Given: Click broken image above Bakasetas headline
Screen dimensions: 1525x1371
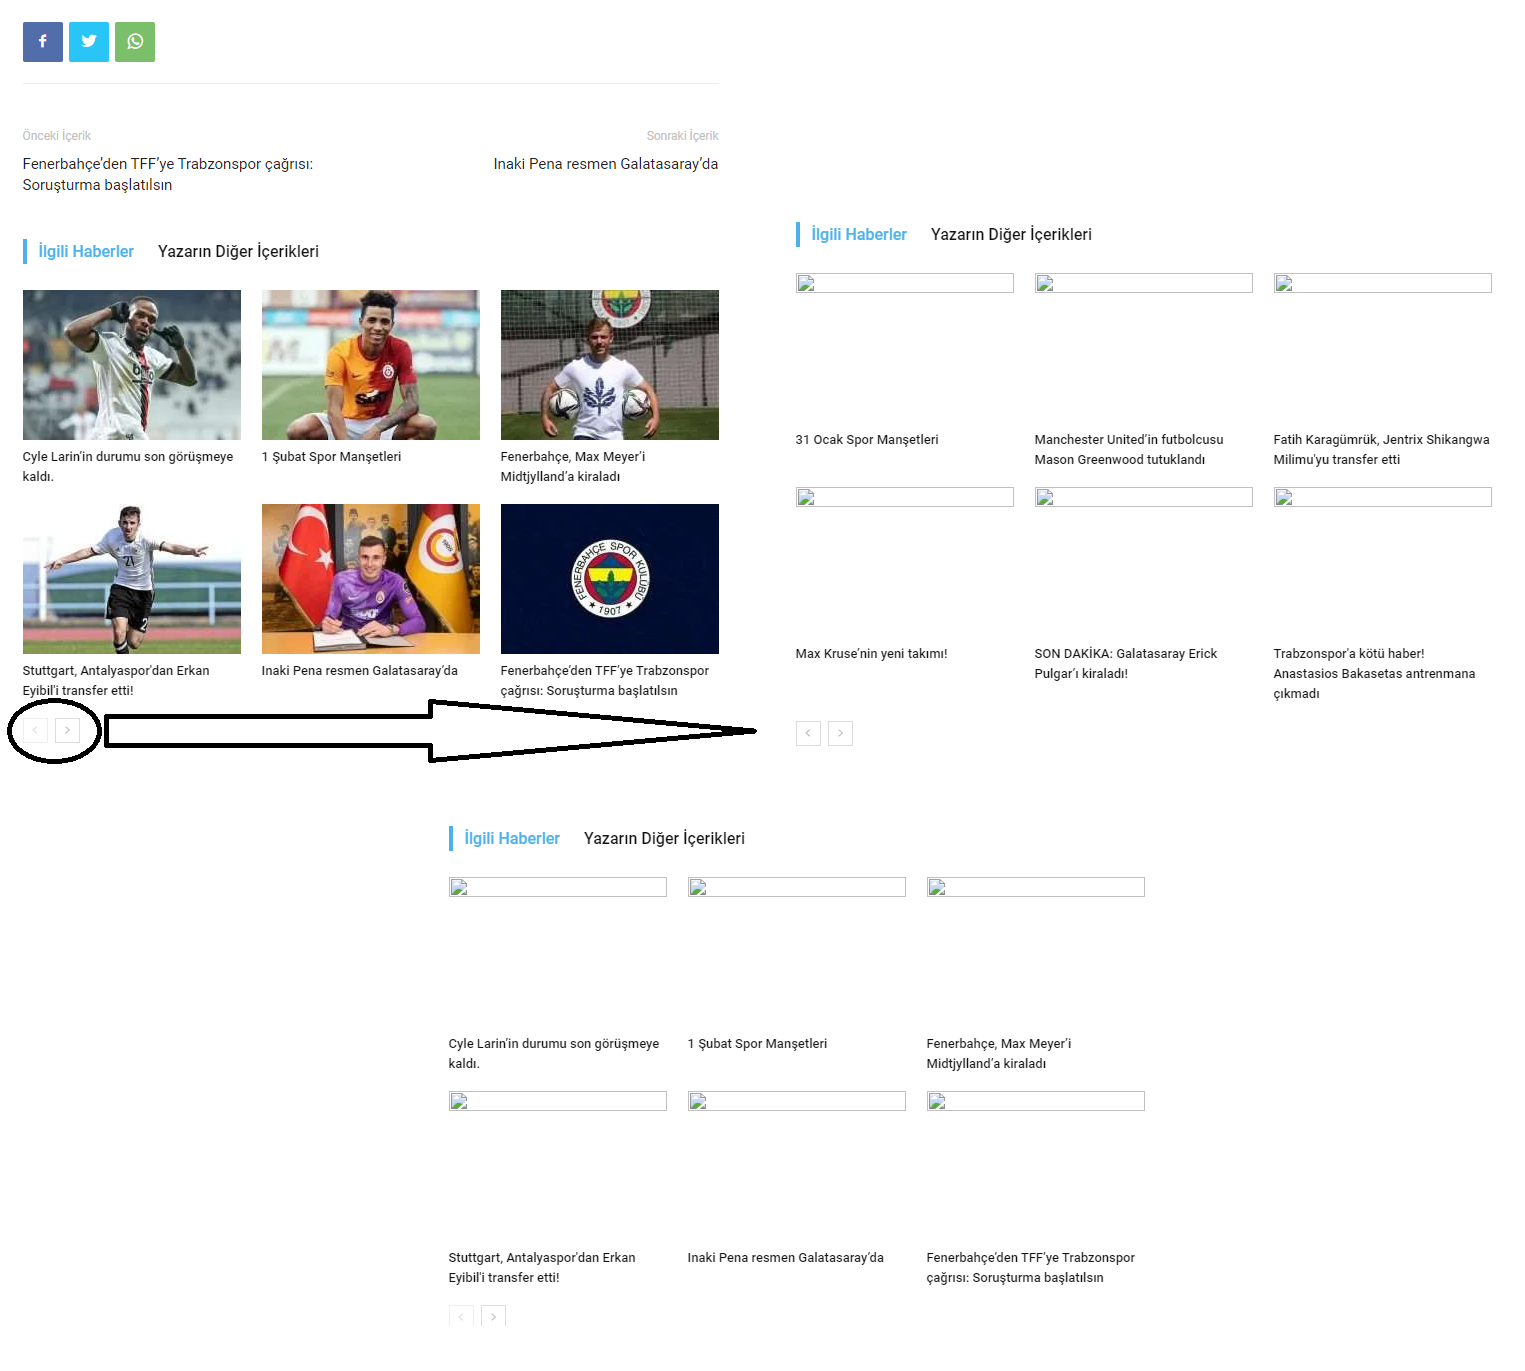Looking at the screenshot, I should pyautogui.click(x=1383, y=497).
